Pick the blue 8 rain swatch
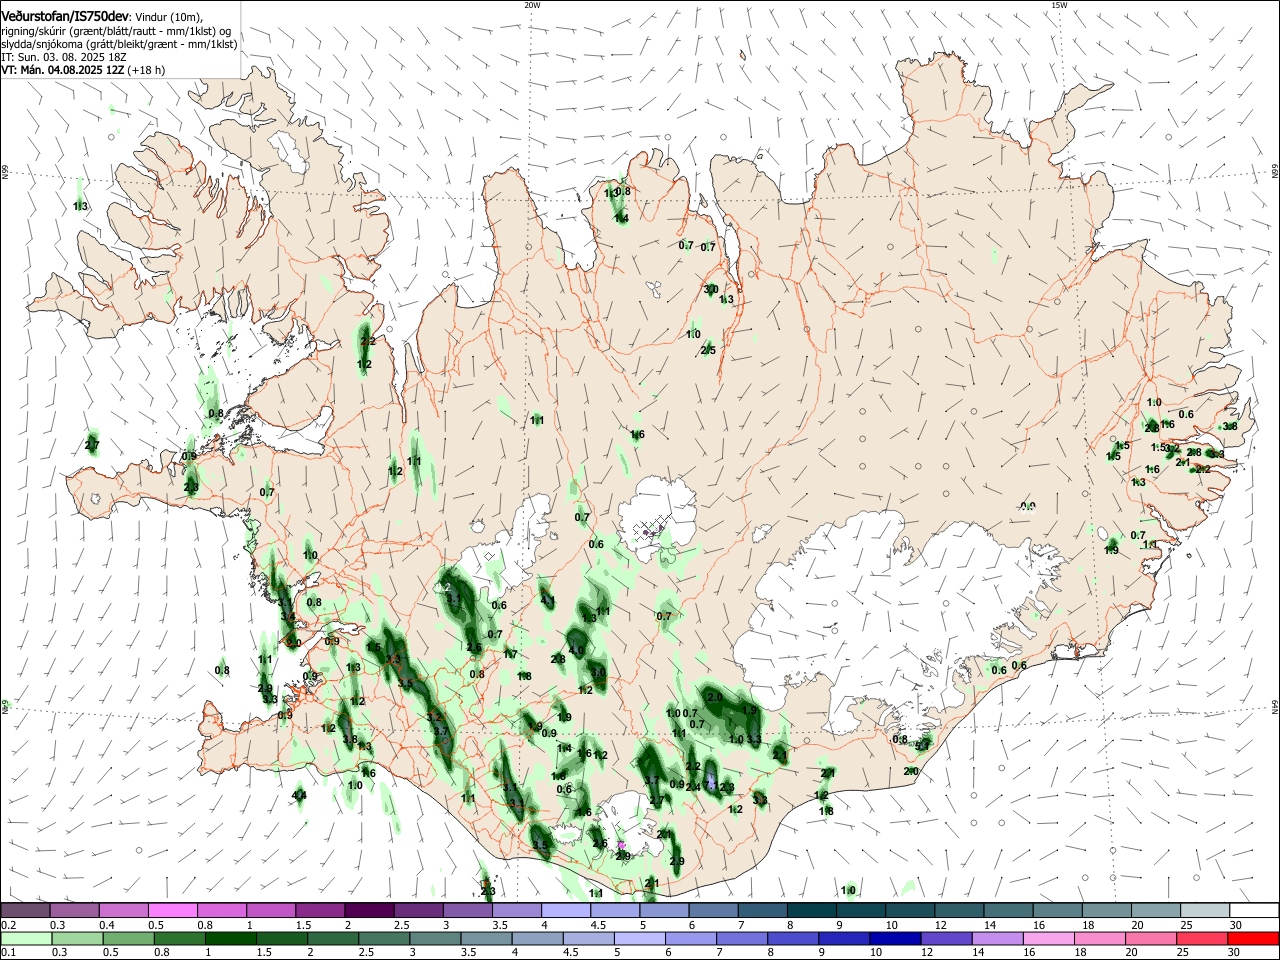 click(x=793, y=939)
